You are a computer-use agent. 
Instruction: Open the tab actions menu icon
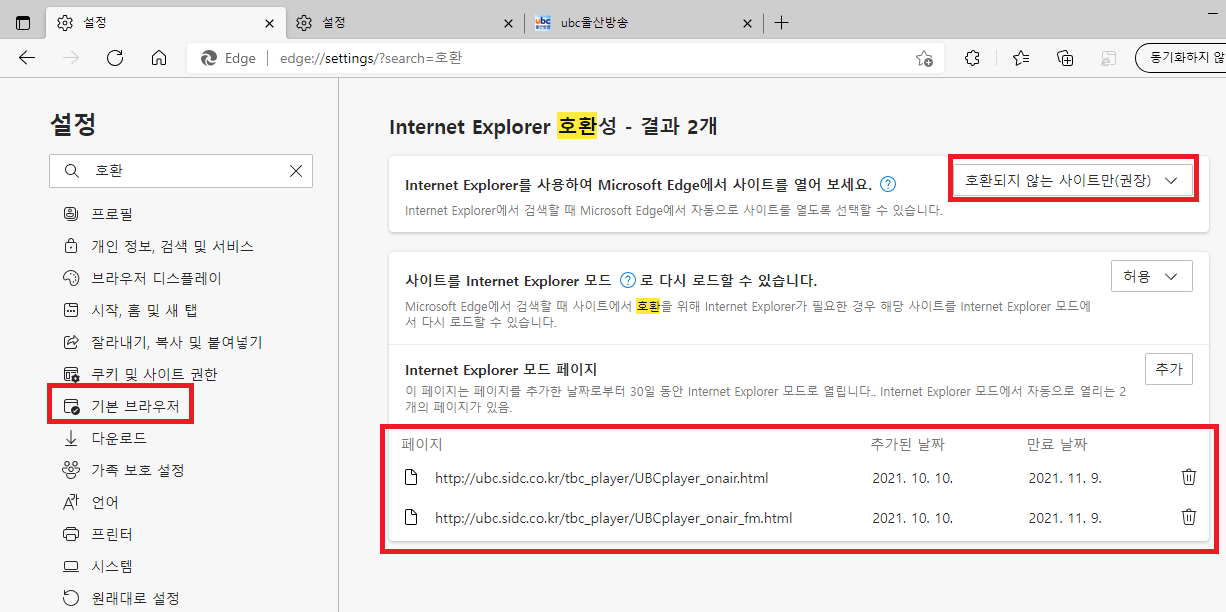click(23, 22)
